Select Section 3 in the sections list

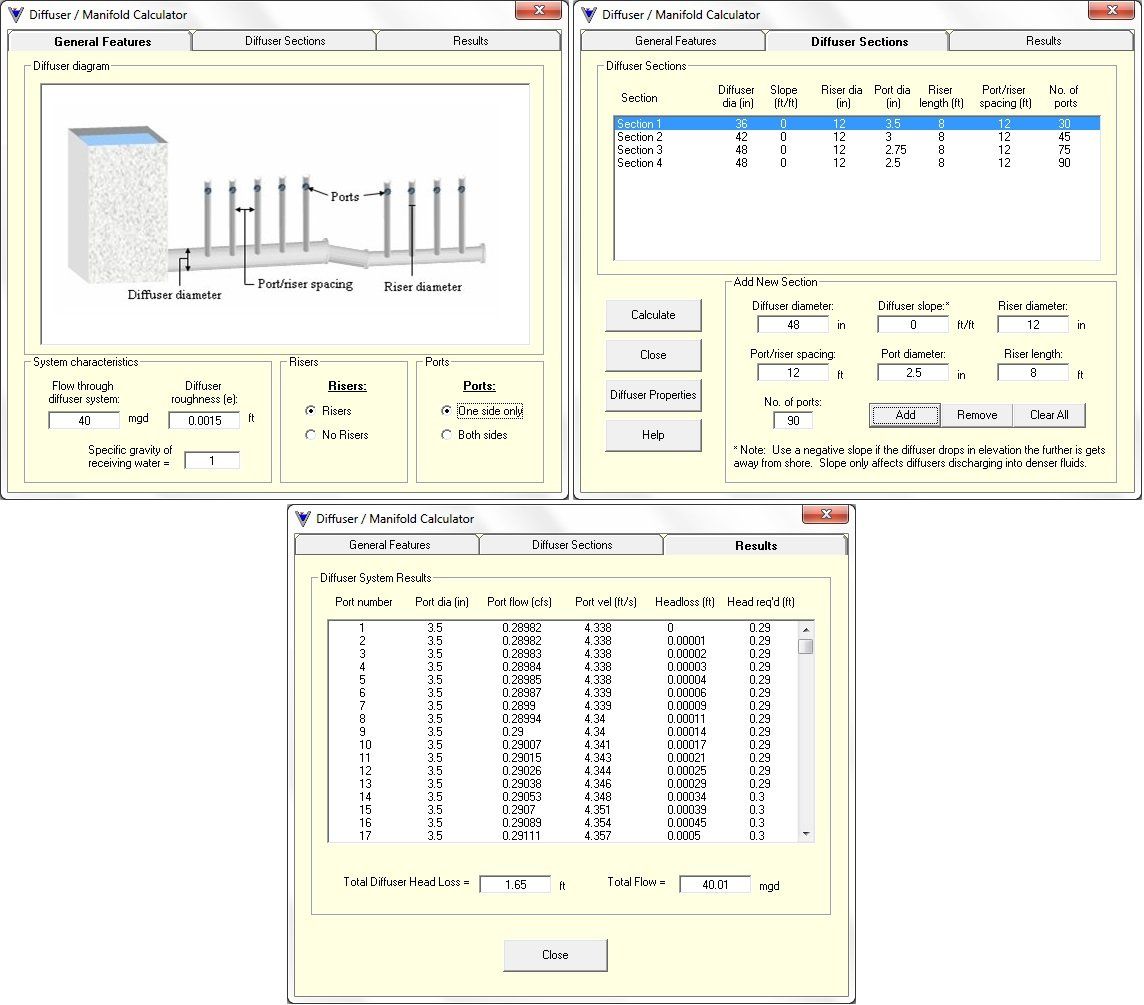[700, 150]
